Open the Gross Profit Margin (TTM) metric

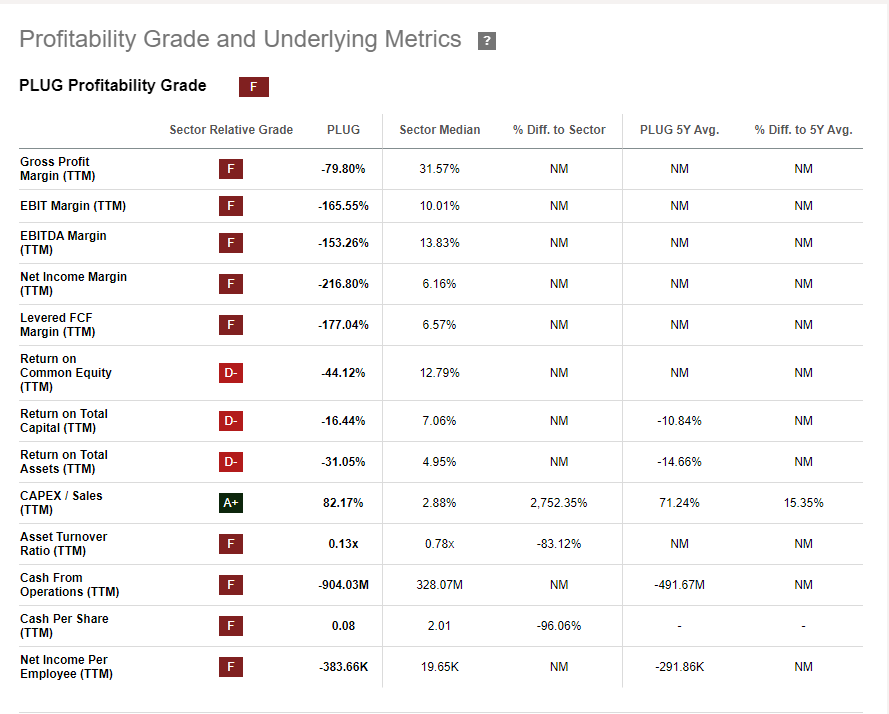55,169
